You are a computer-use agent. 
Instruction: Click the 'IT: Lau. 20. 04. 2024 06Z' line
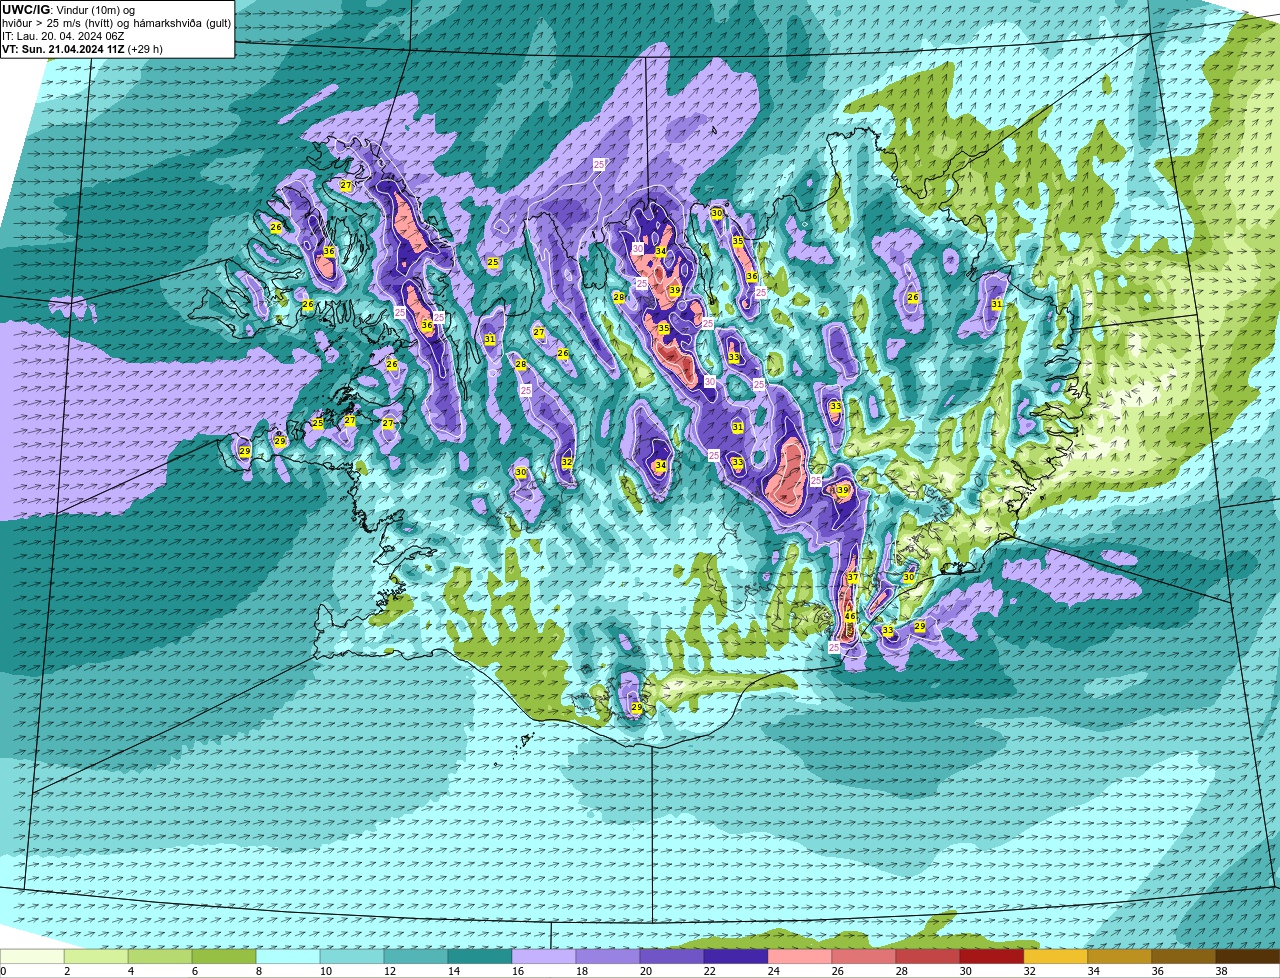pos(63,36)
